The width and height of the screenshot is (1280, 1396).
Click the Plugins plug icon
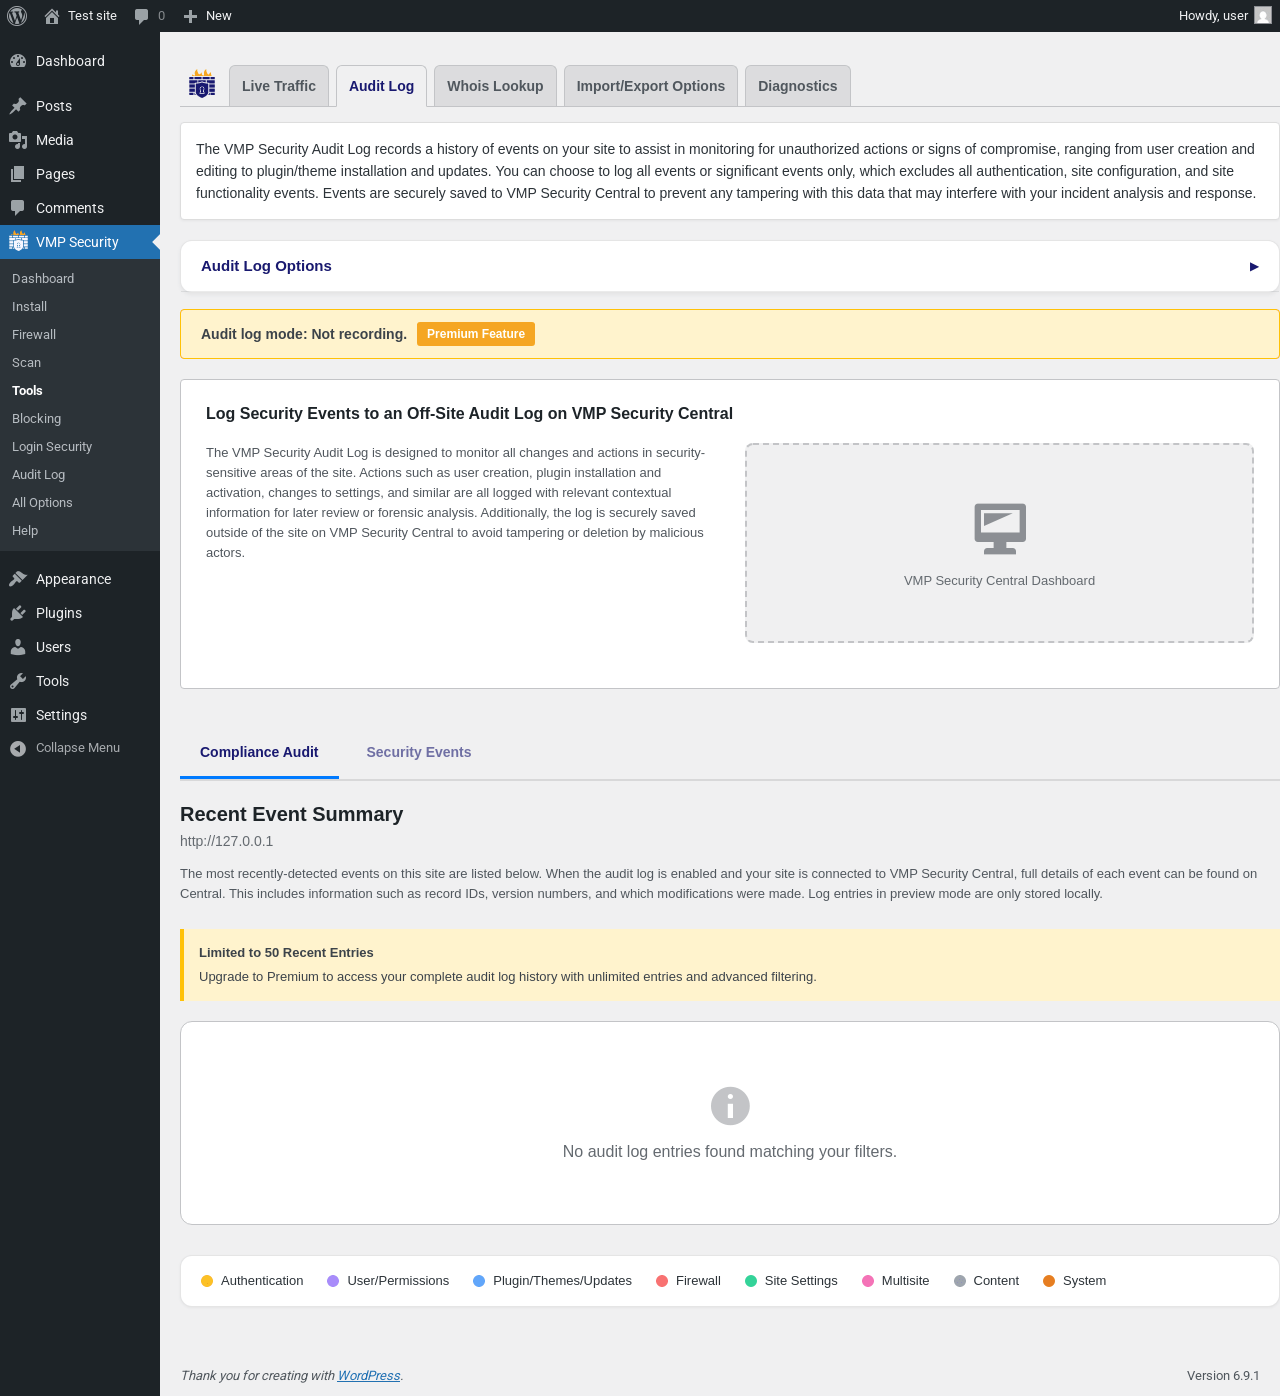pos(18,613)
